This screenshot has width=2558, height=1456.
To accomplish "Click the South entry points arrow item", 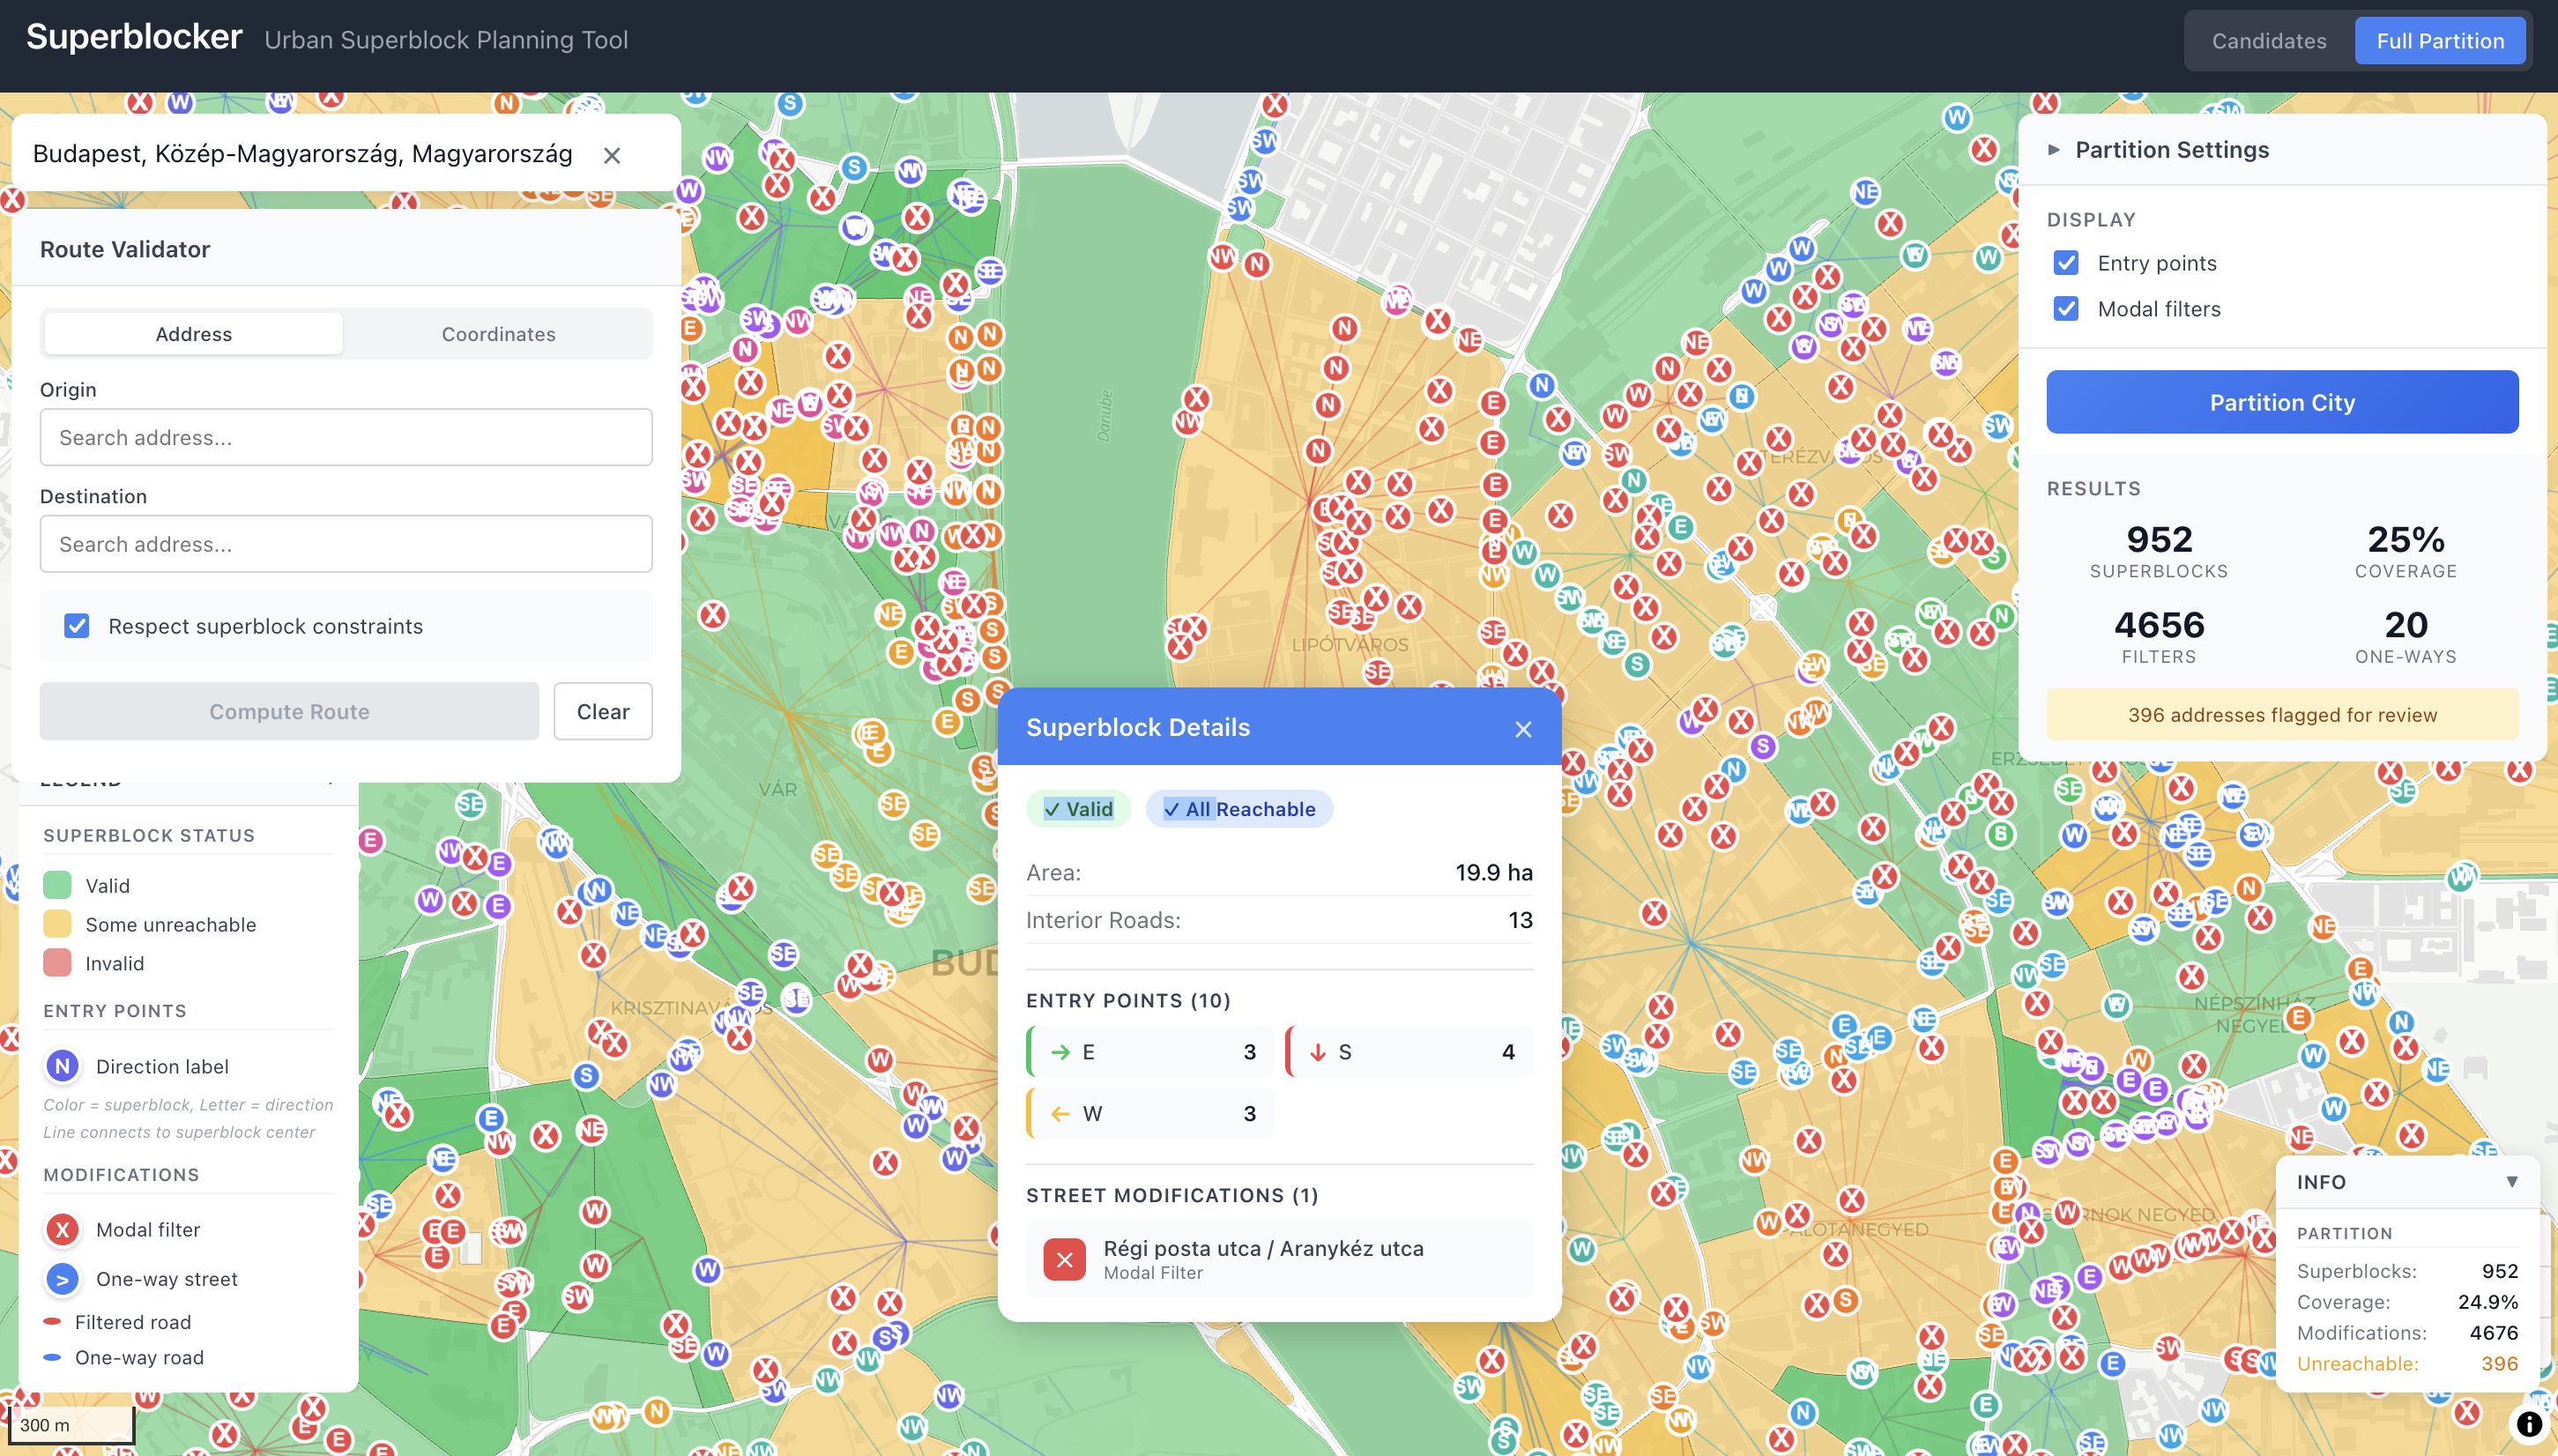I will coord(1408,1052).
